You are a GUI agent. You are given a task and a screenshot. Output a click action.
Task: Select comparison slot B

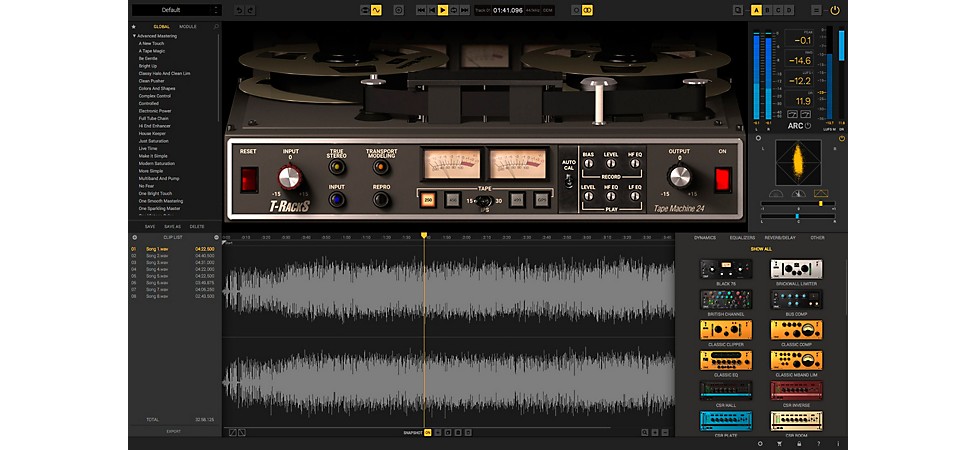click(767, 10)
